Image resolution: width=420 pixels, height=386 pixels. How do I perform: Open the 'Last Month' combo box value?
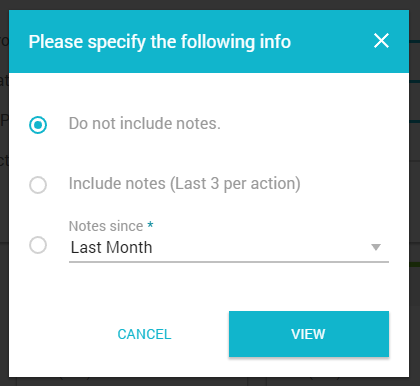229,247
